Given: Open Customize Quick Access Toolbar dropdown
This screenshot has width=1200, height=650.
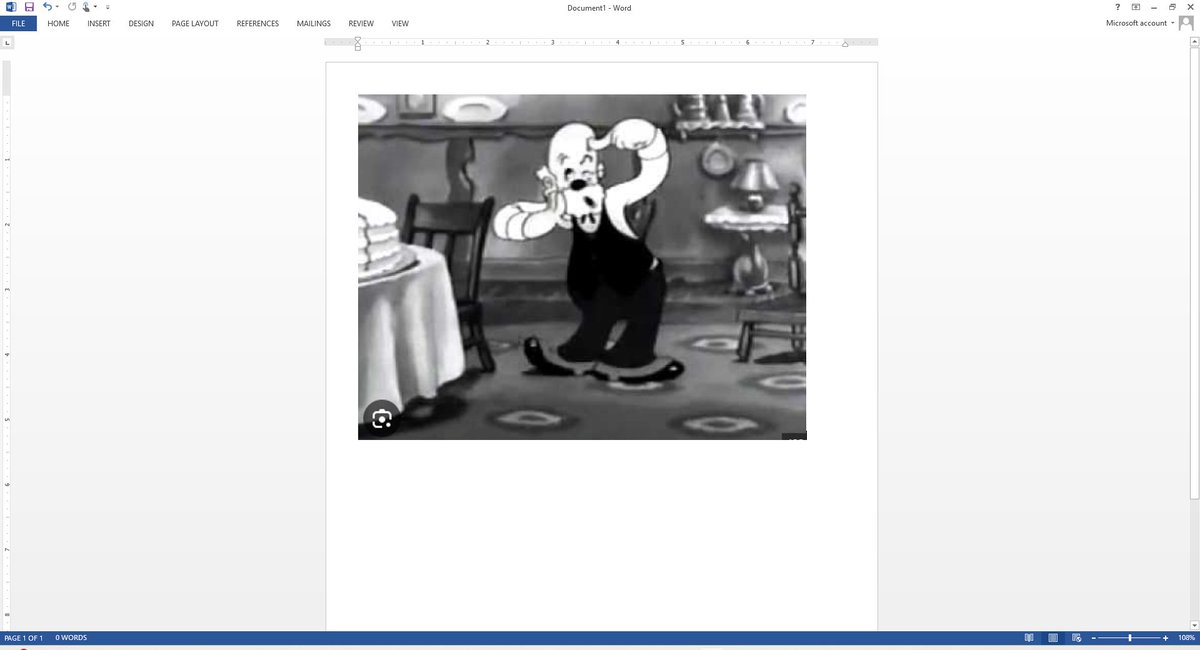Looking at the screenshot, I should 107,7.
